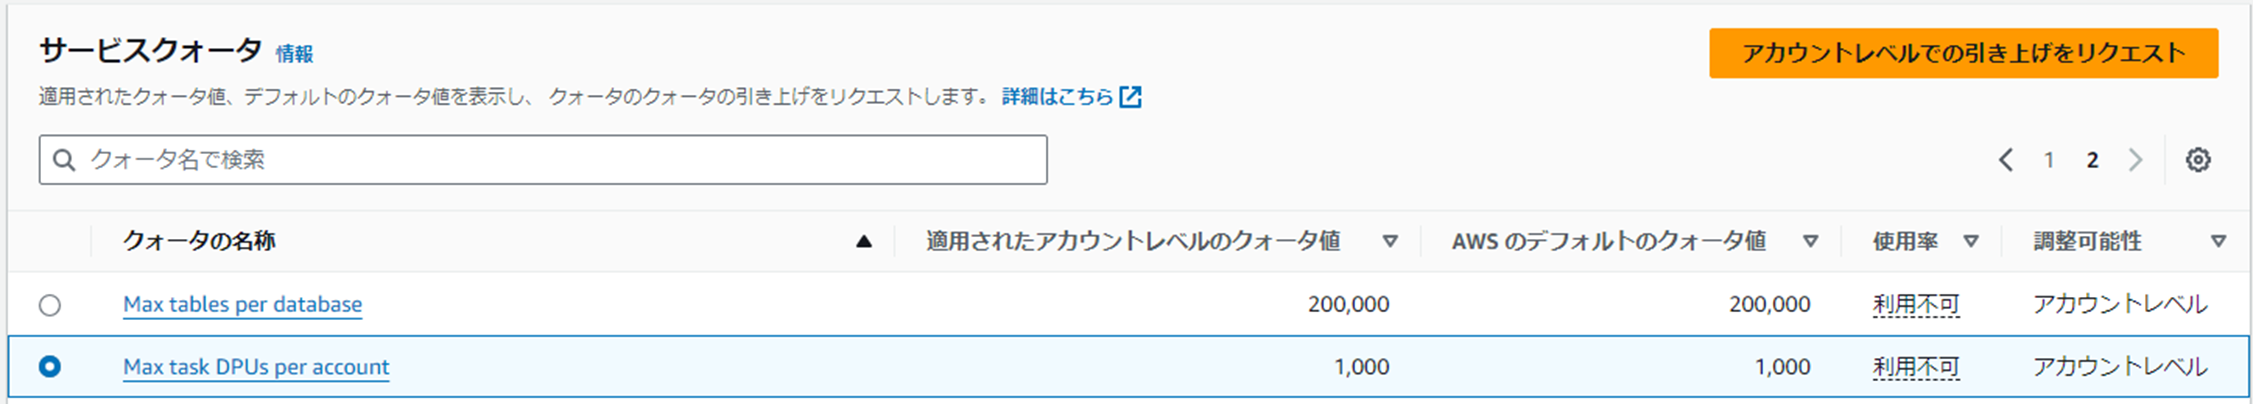This screenshot has height=404, width=2253.
Task: Switch to page 2
Action: (2092, 160)
